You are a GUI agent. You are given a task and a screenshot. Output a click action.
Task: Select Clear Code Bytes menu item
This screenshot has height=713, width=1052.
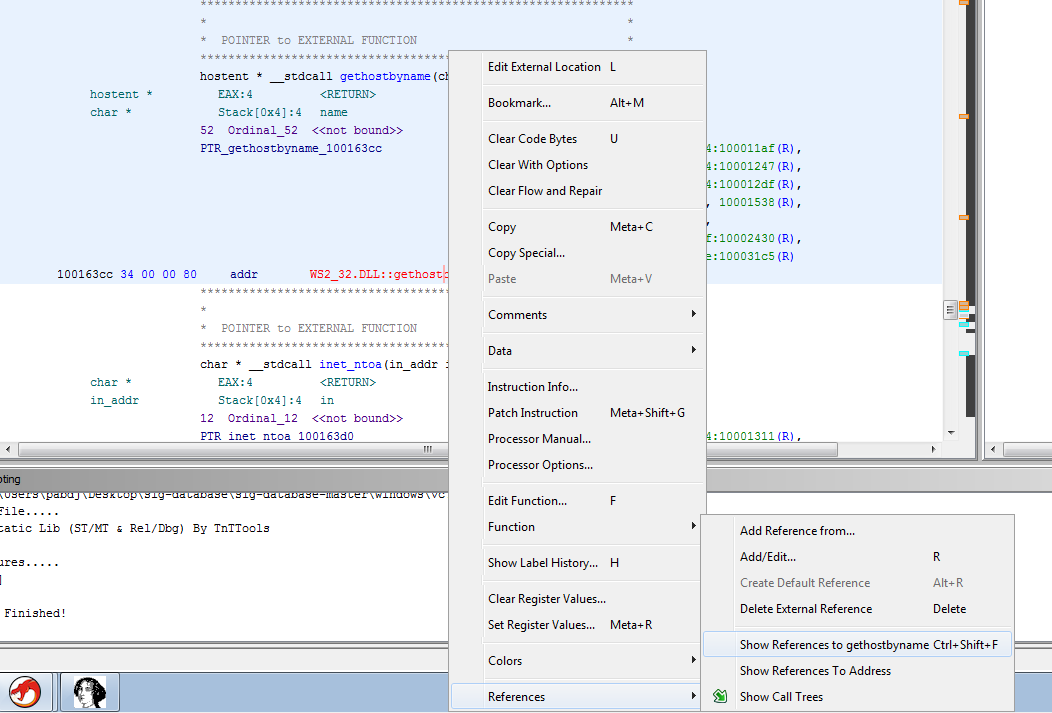[532, 139]
